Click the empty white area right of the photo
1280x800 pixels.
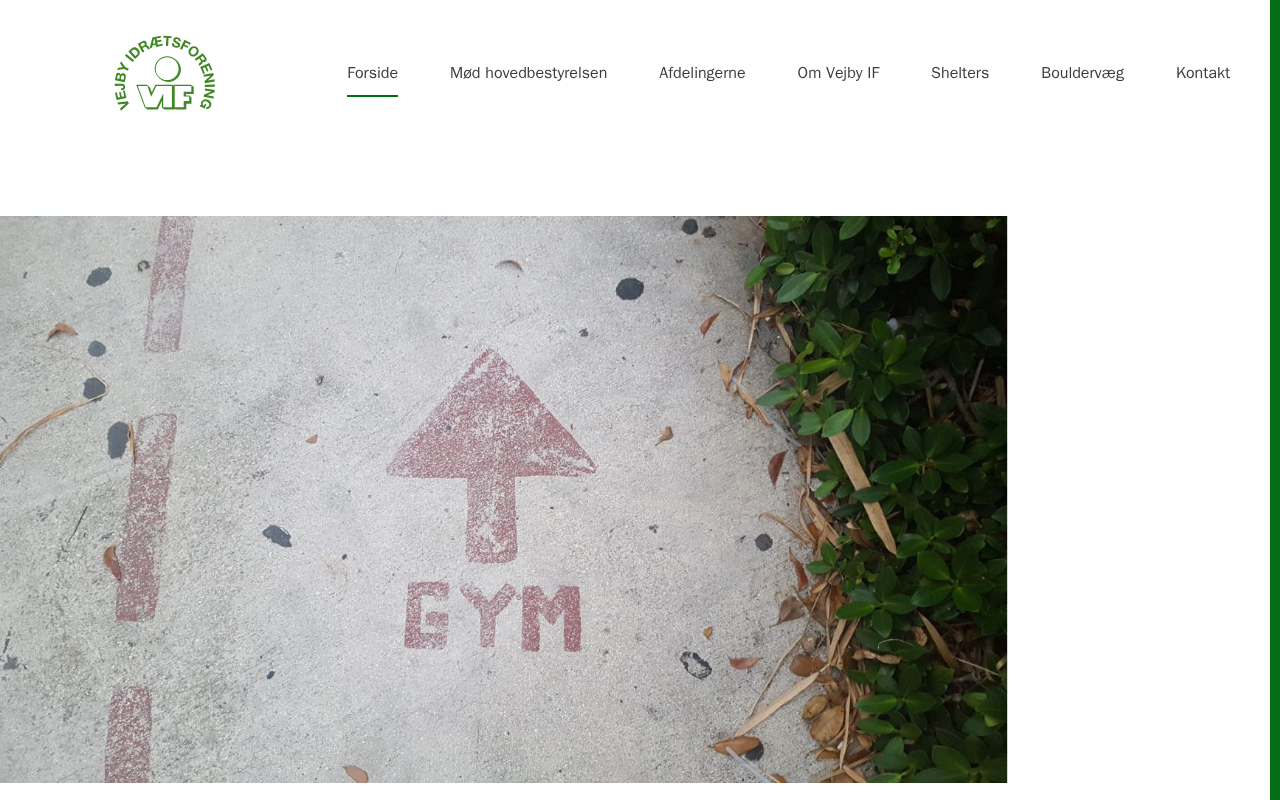[1138, 499]
